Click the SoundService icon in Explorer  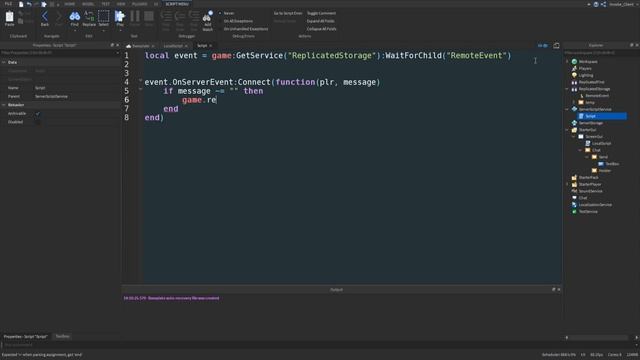[574, 191]
